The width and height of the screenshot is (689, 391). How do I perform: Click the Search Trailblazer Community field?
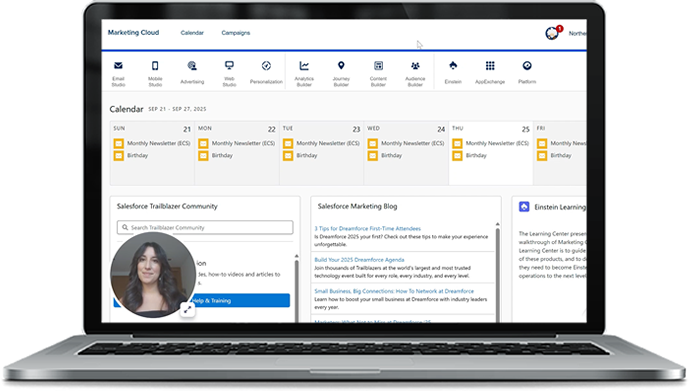click(205, 228)
